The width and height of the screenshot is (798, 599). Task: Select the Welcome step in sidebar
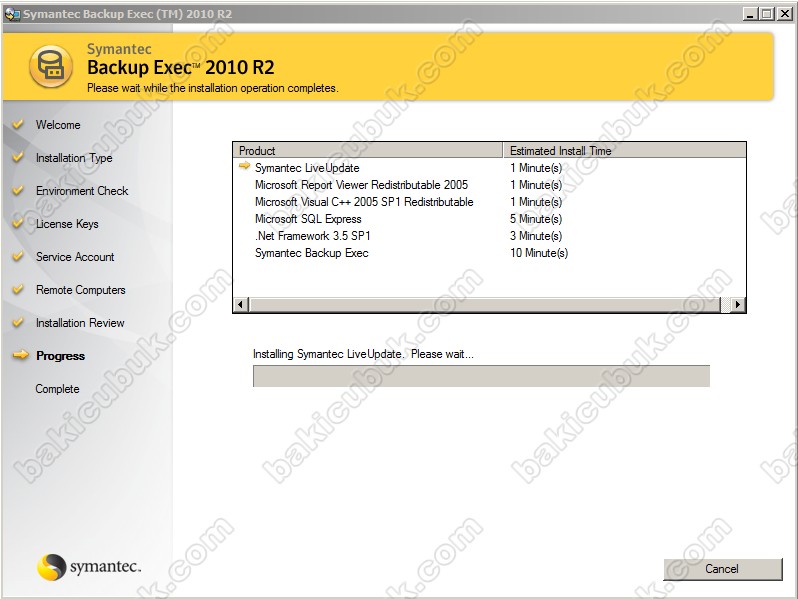58,125
